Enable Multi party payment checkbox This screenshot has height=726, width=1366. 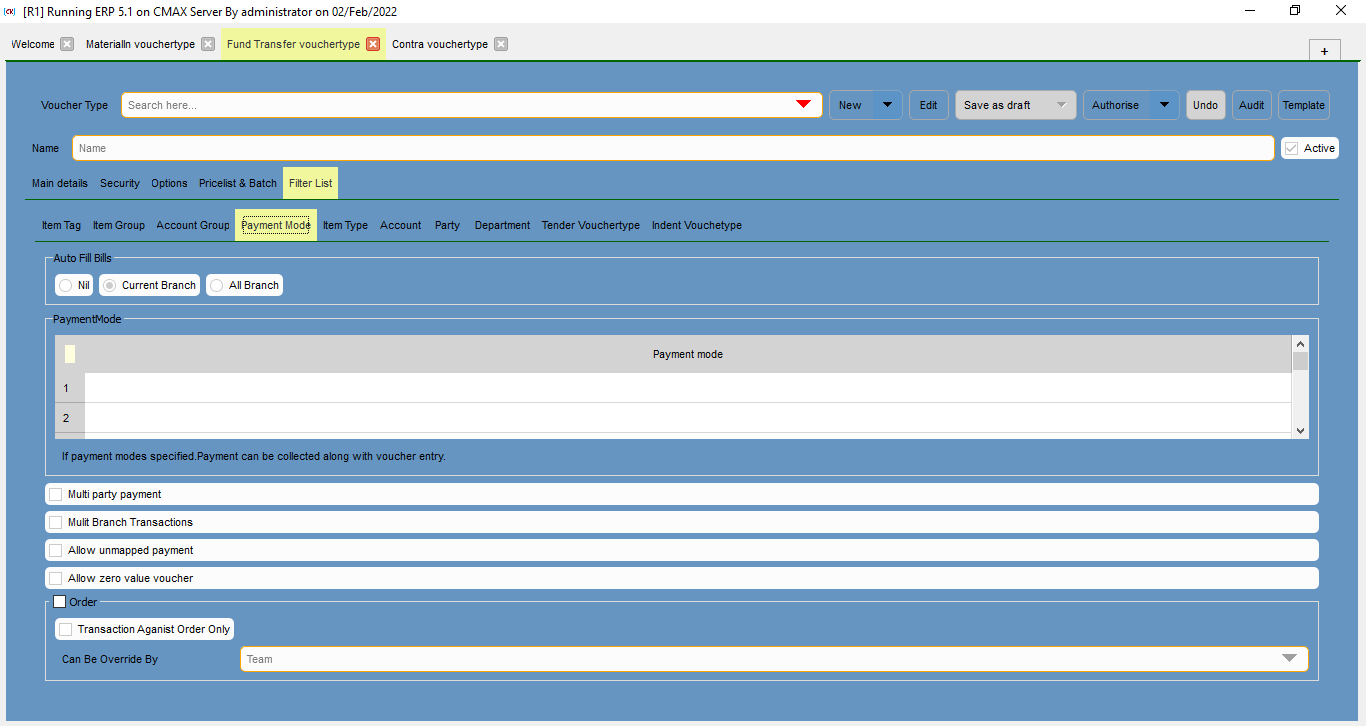[x=56, y=494]
